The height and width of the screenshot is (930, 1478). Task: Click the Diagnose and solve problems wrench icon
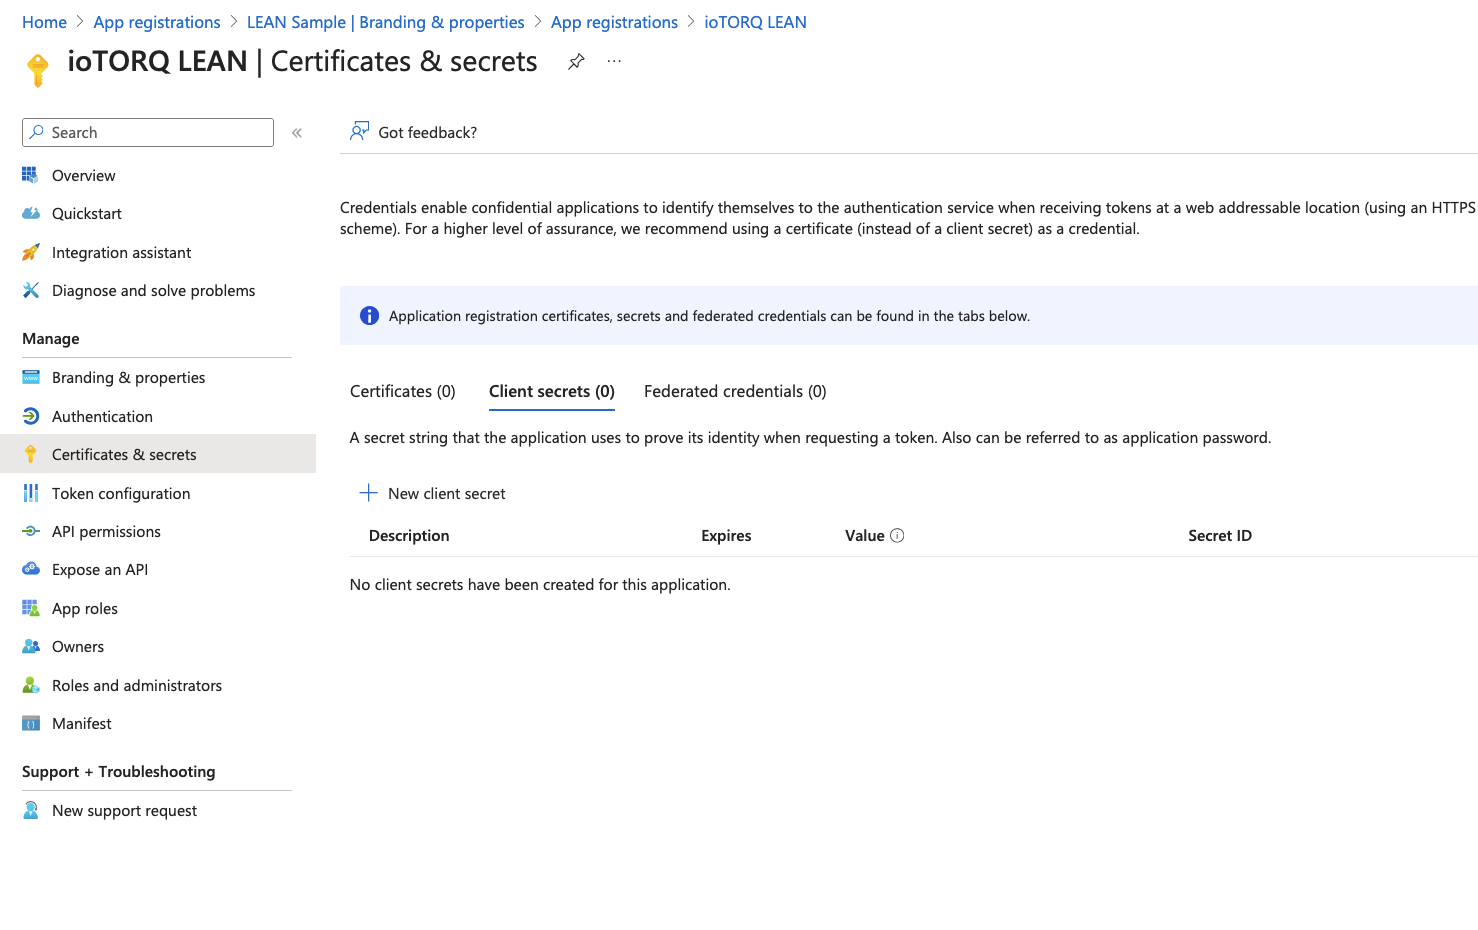31,290
